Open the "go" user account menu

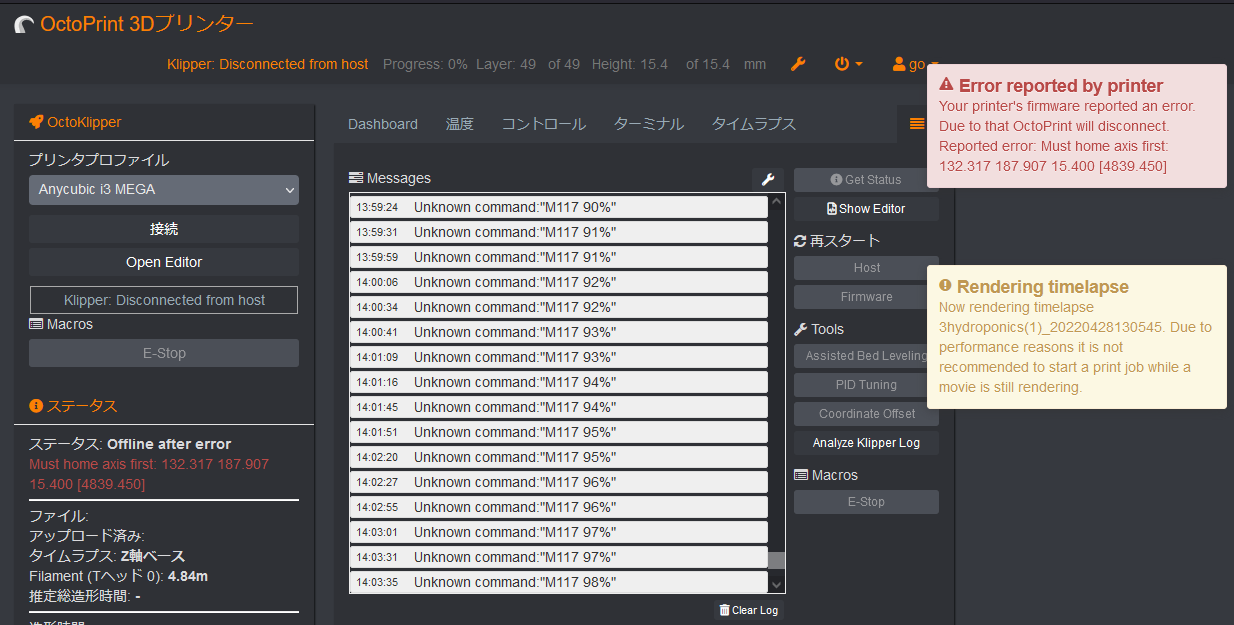tap(915, 64)
